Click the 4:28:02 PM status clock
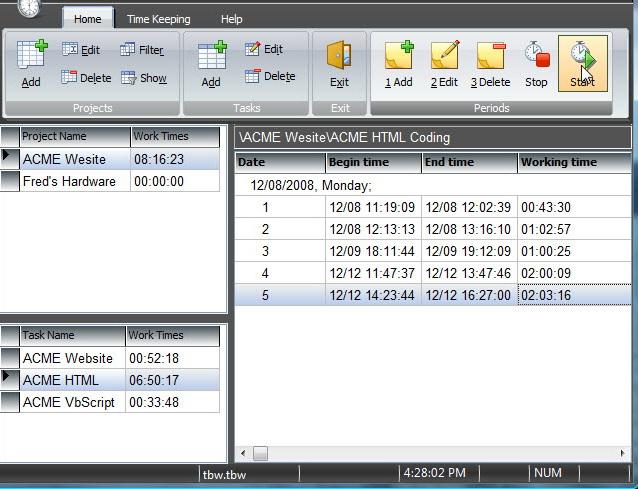This screenshot has height=489, width=638. [435, 473]
